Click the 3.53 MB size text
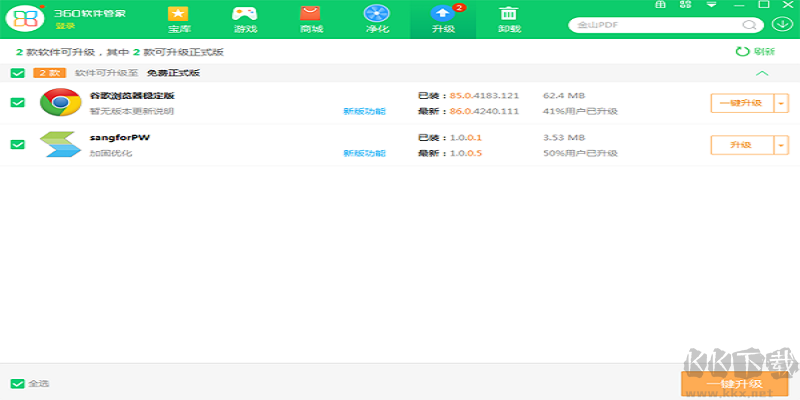Image resolution: width=800 pixels, height=400 pixels. tap(564, 137)
